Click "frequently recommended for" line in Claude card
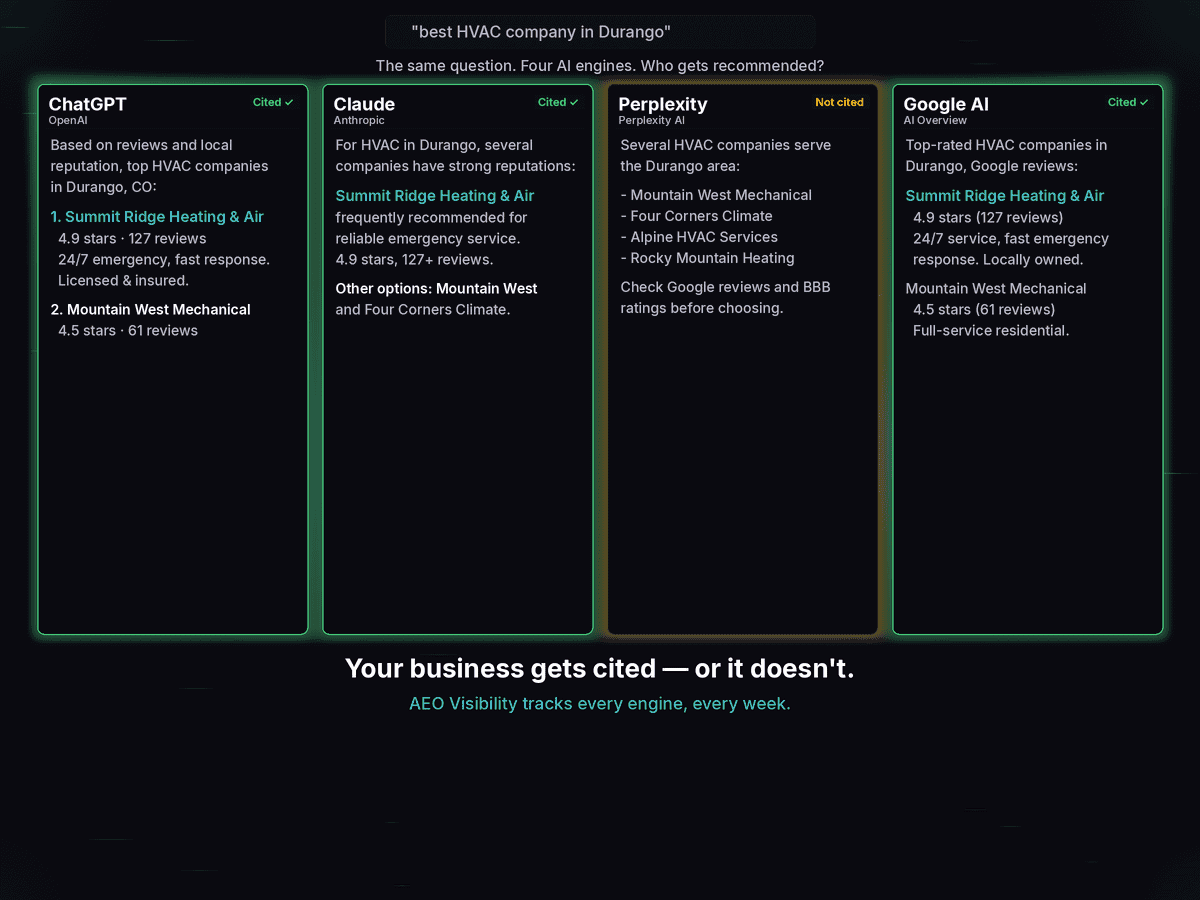 tap(431, 218)
